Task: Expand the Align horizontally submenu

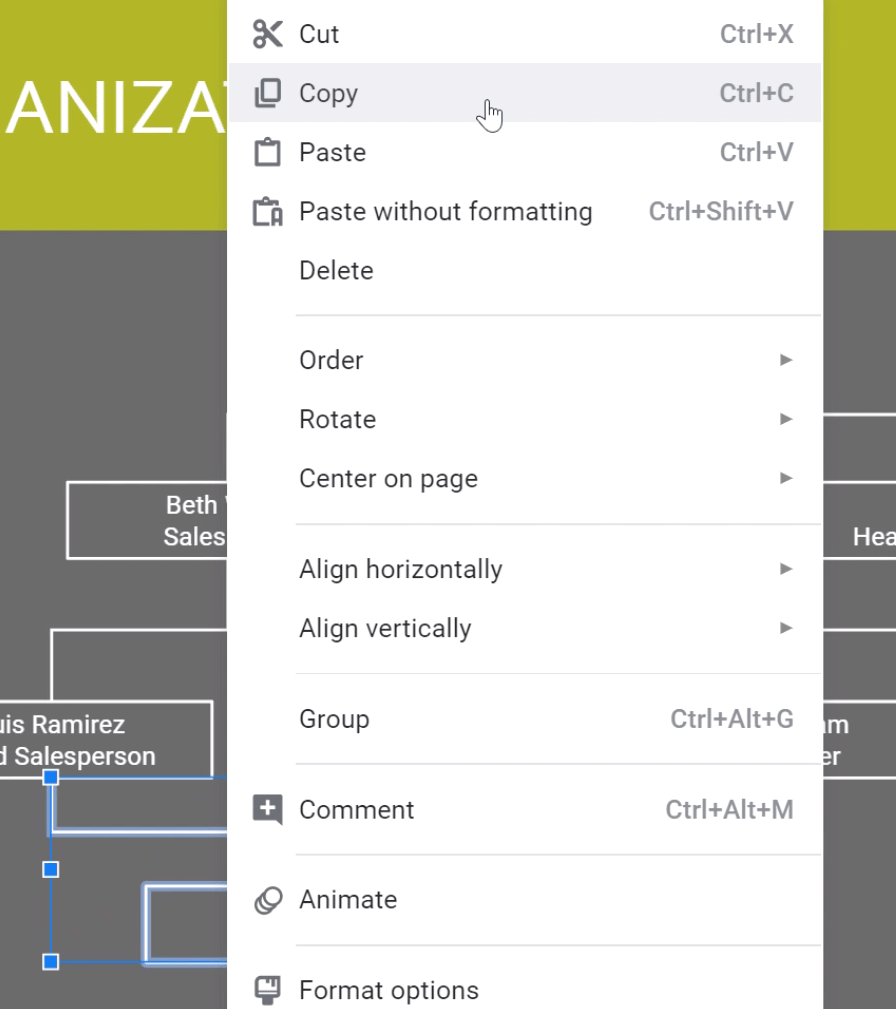Action: point(785,568)
